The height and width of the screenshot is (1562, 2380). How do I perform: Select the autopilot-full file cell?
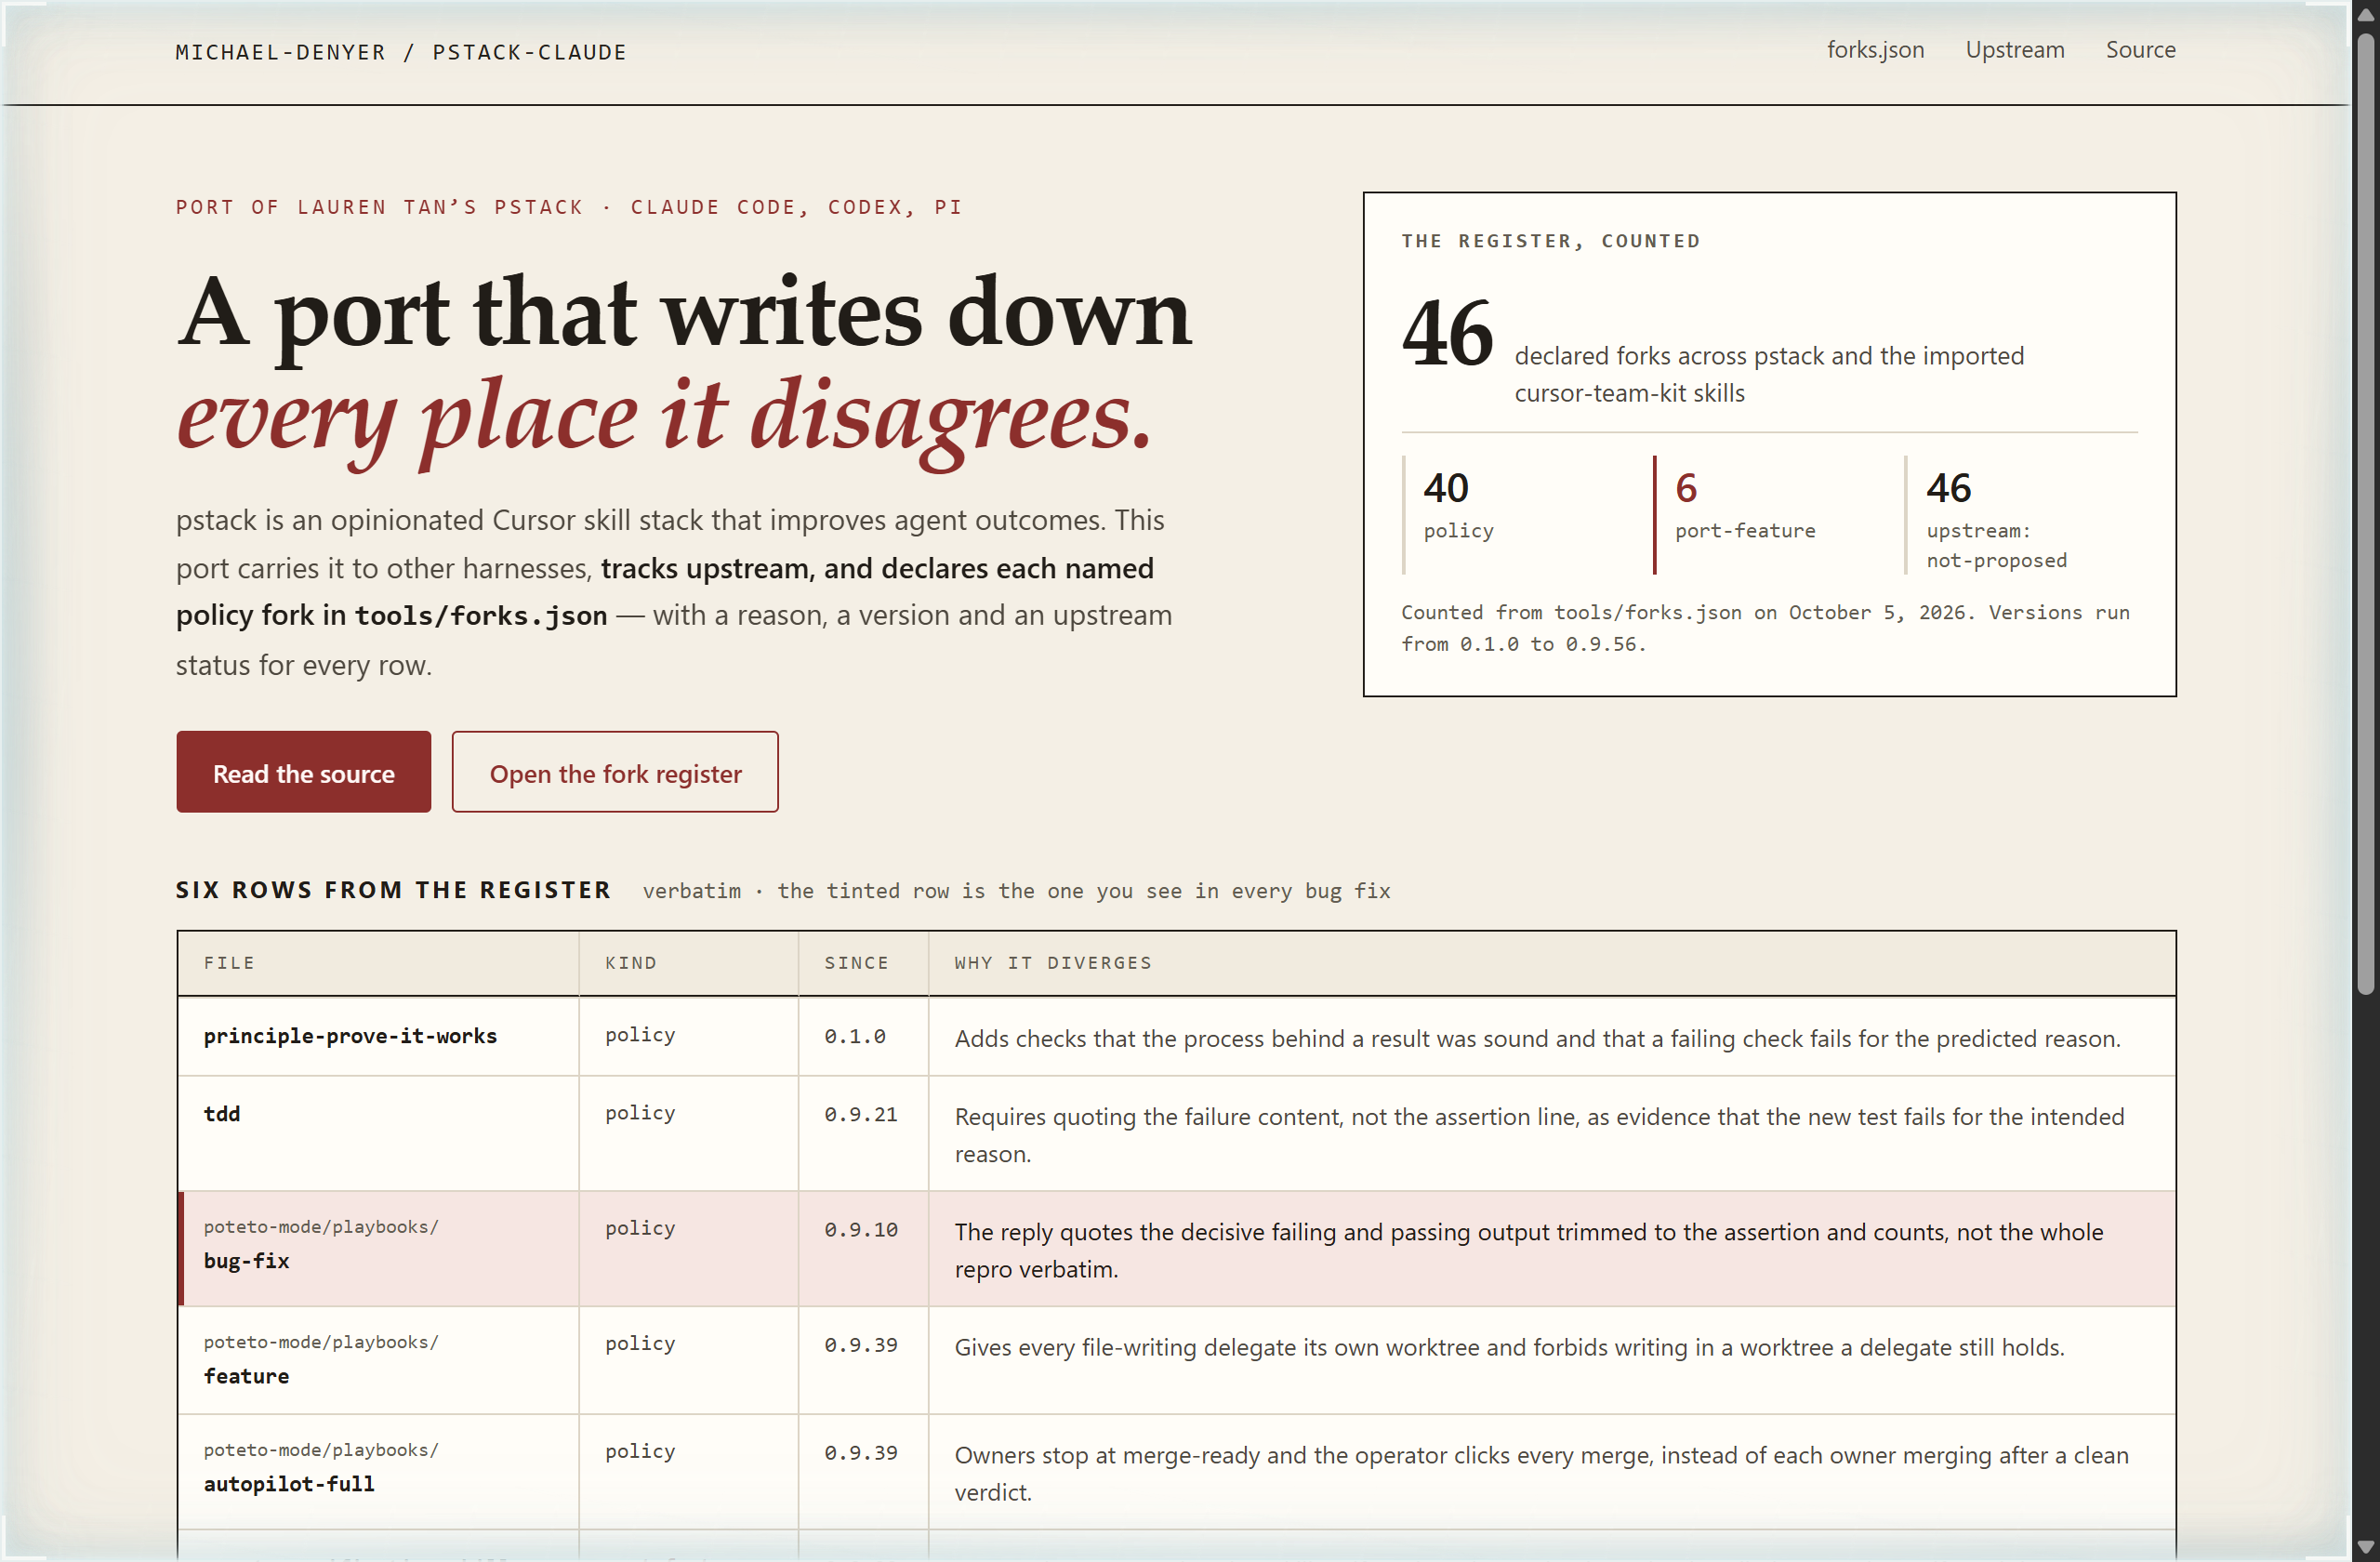pyautogui.click(x=378, y=1471)
